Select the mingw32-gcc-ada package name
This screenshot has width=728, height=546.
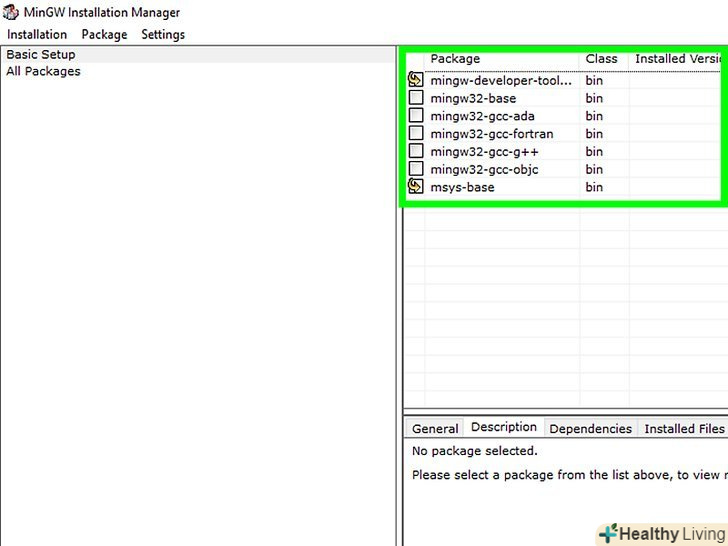pyautogui.click(x=482, y=116)
